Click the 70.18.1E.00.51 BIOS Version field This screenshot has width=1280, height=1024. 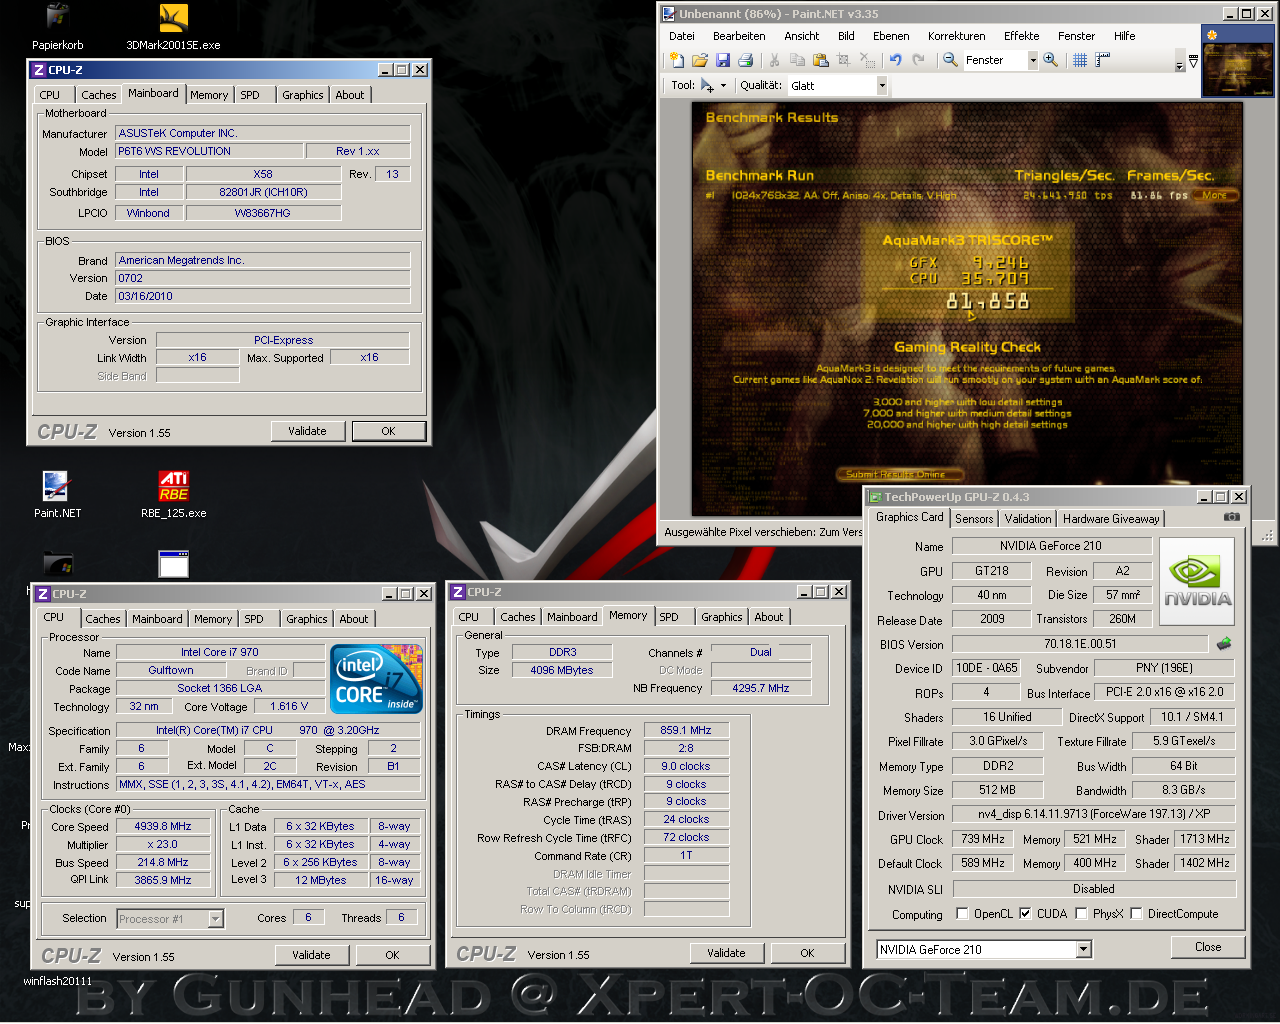[x=1080, y=644]
